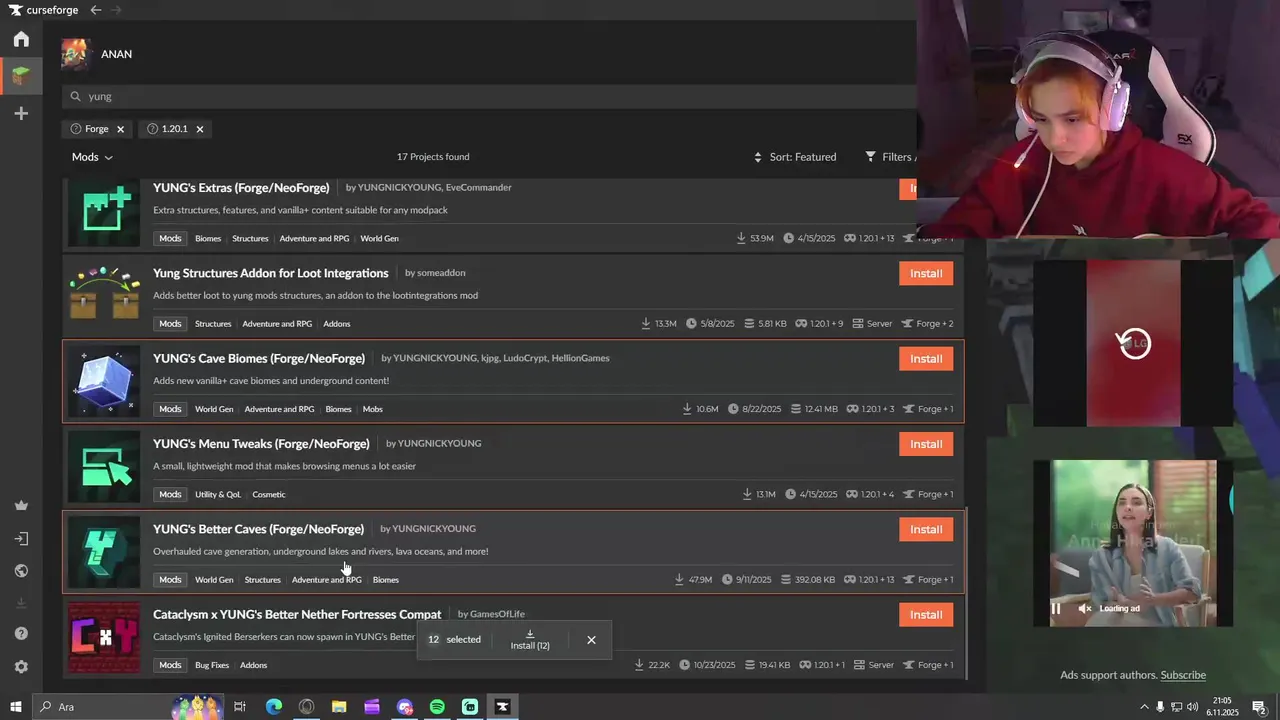Click Mods tag on Better Caves row
The height and width of the screenshot is (720, 1280).
pyautogui.click(x=170, y=580)
